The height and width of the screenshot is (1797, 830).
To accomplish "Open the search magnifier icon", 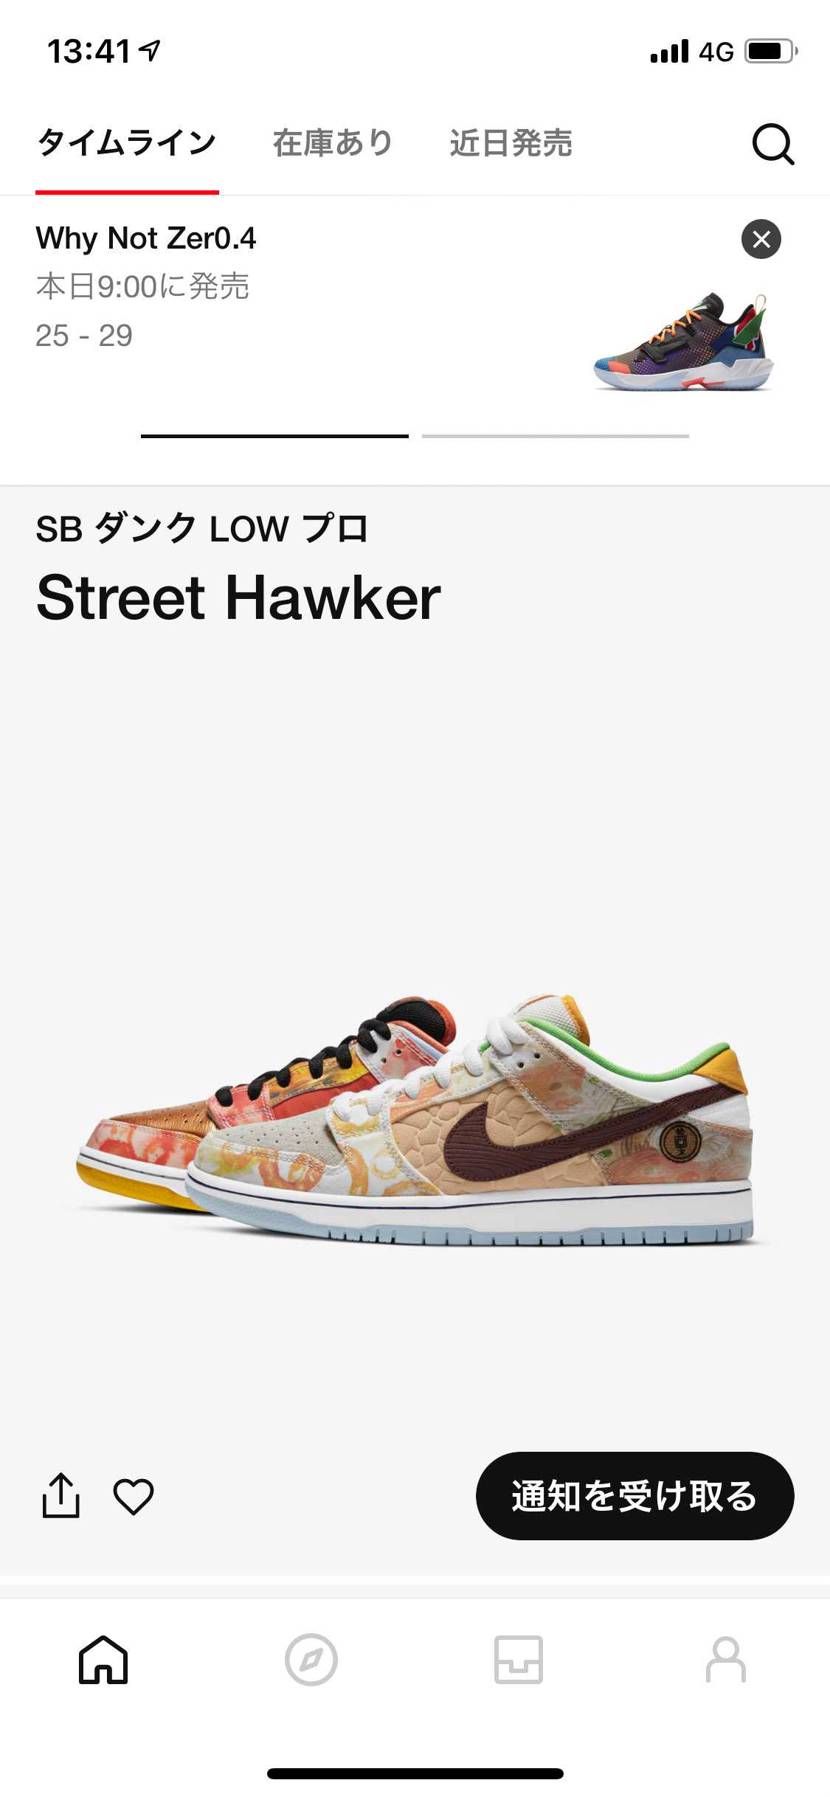I will point(772,144).
